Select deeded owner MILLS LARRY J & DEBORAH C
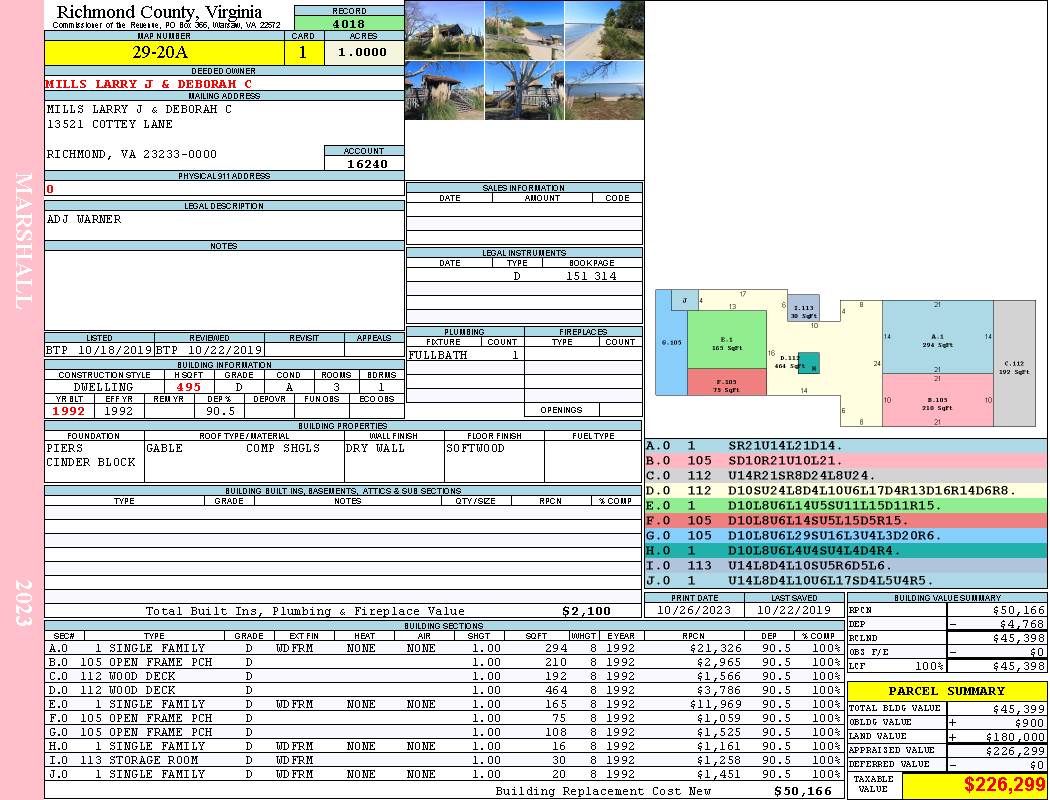 click(149, 84)
